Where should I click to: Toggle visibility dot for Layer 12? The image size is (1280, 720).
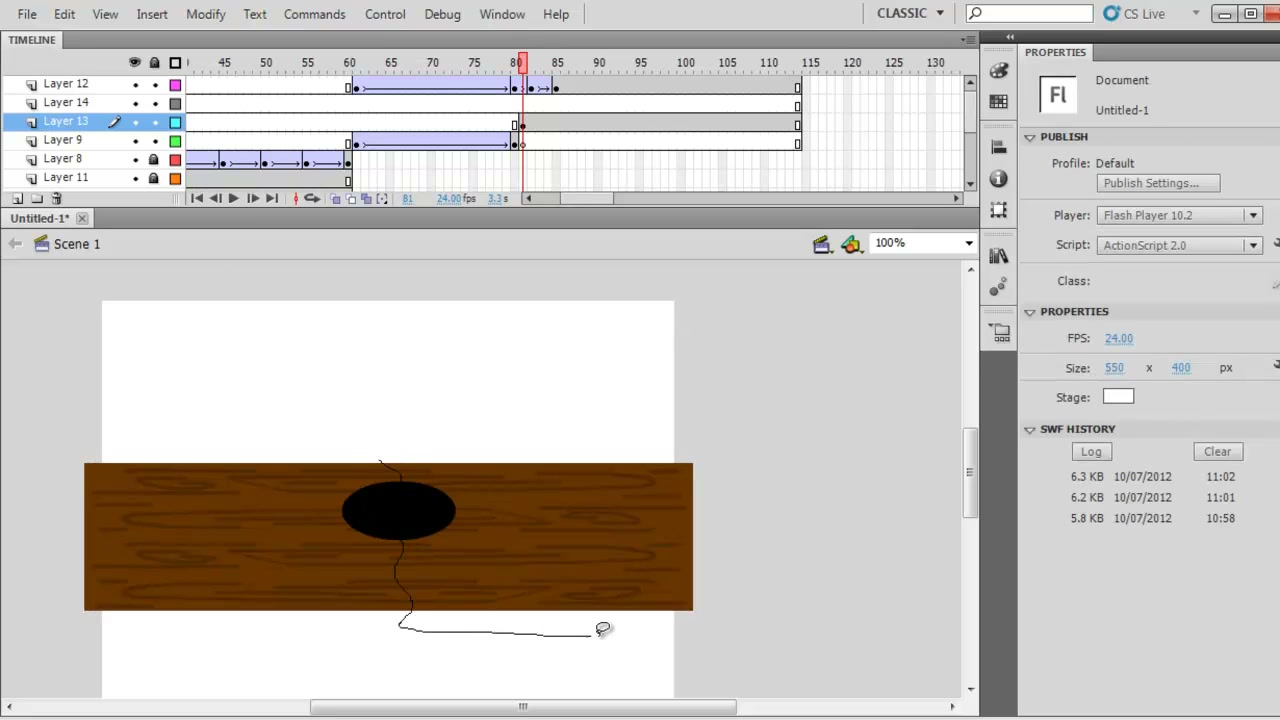click(136, 85)
